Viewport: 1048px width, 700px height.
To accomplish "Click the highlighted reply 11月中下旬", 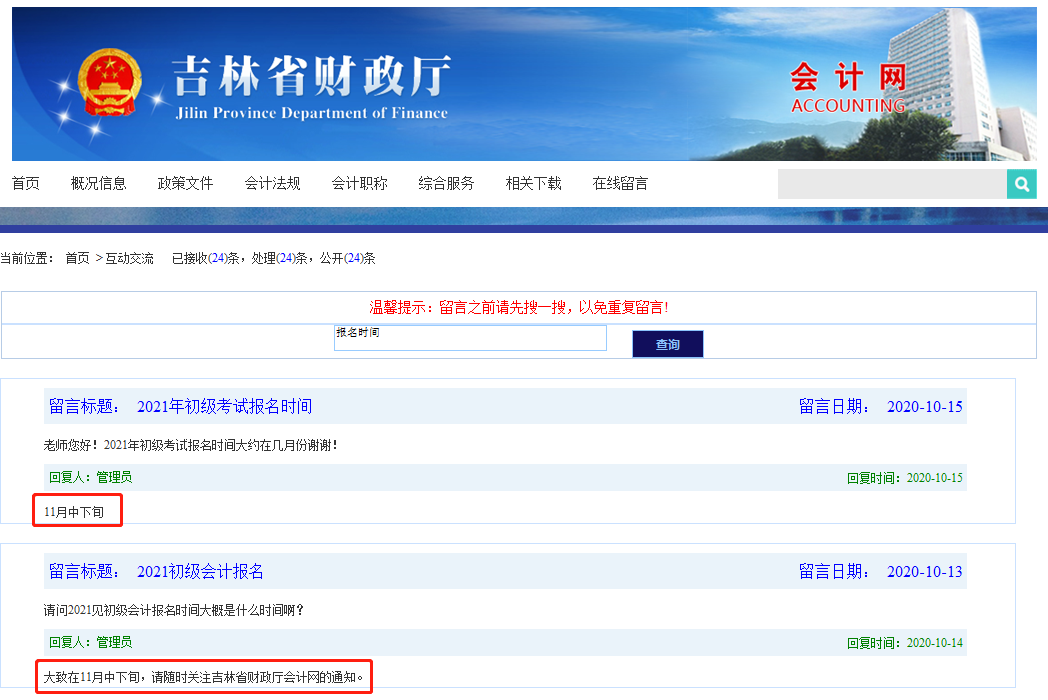I will pos(76,512).
